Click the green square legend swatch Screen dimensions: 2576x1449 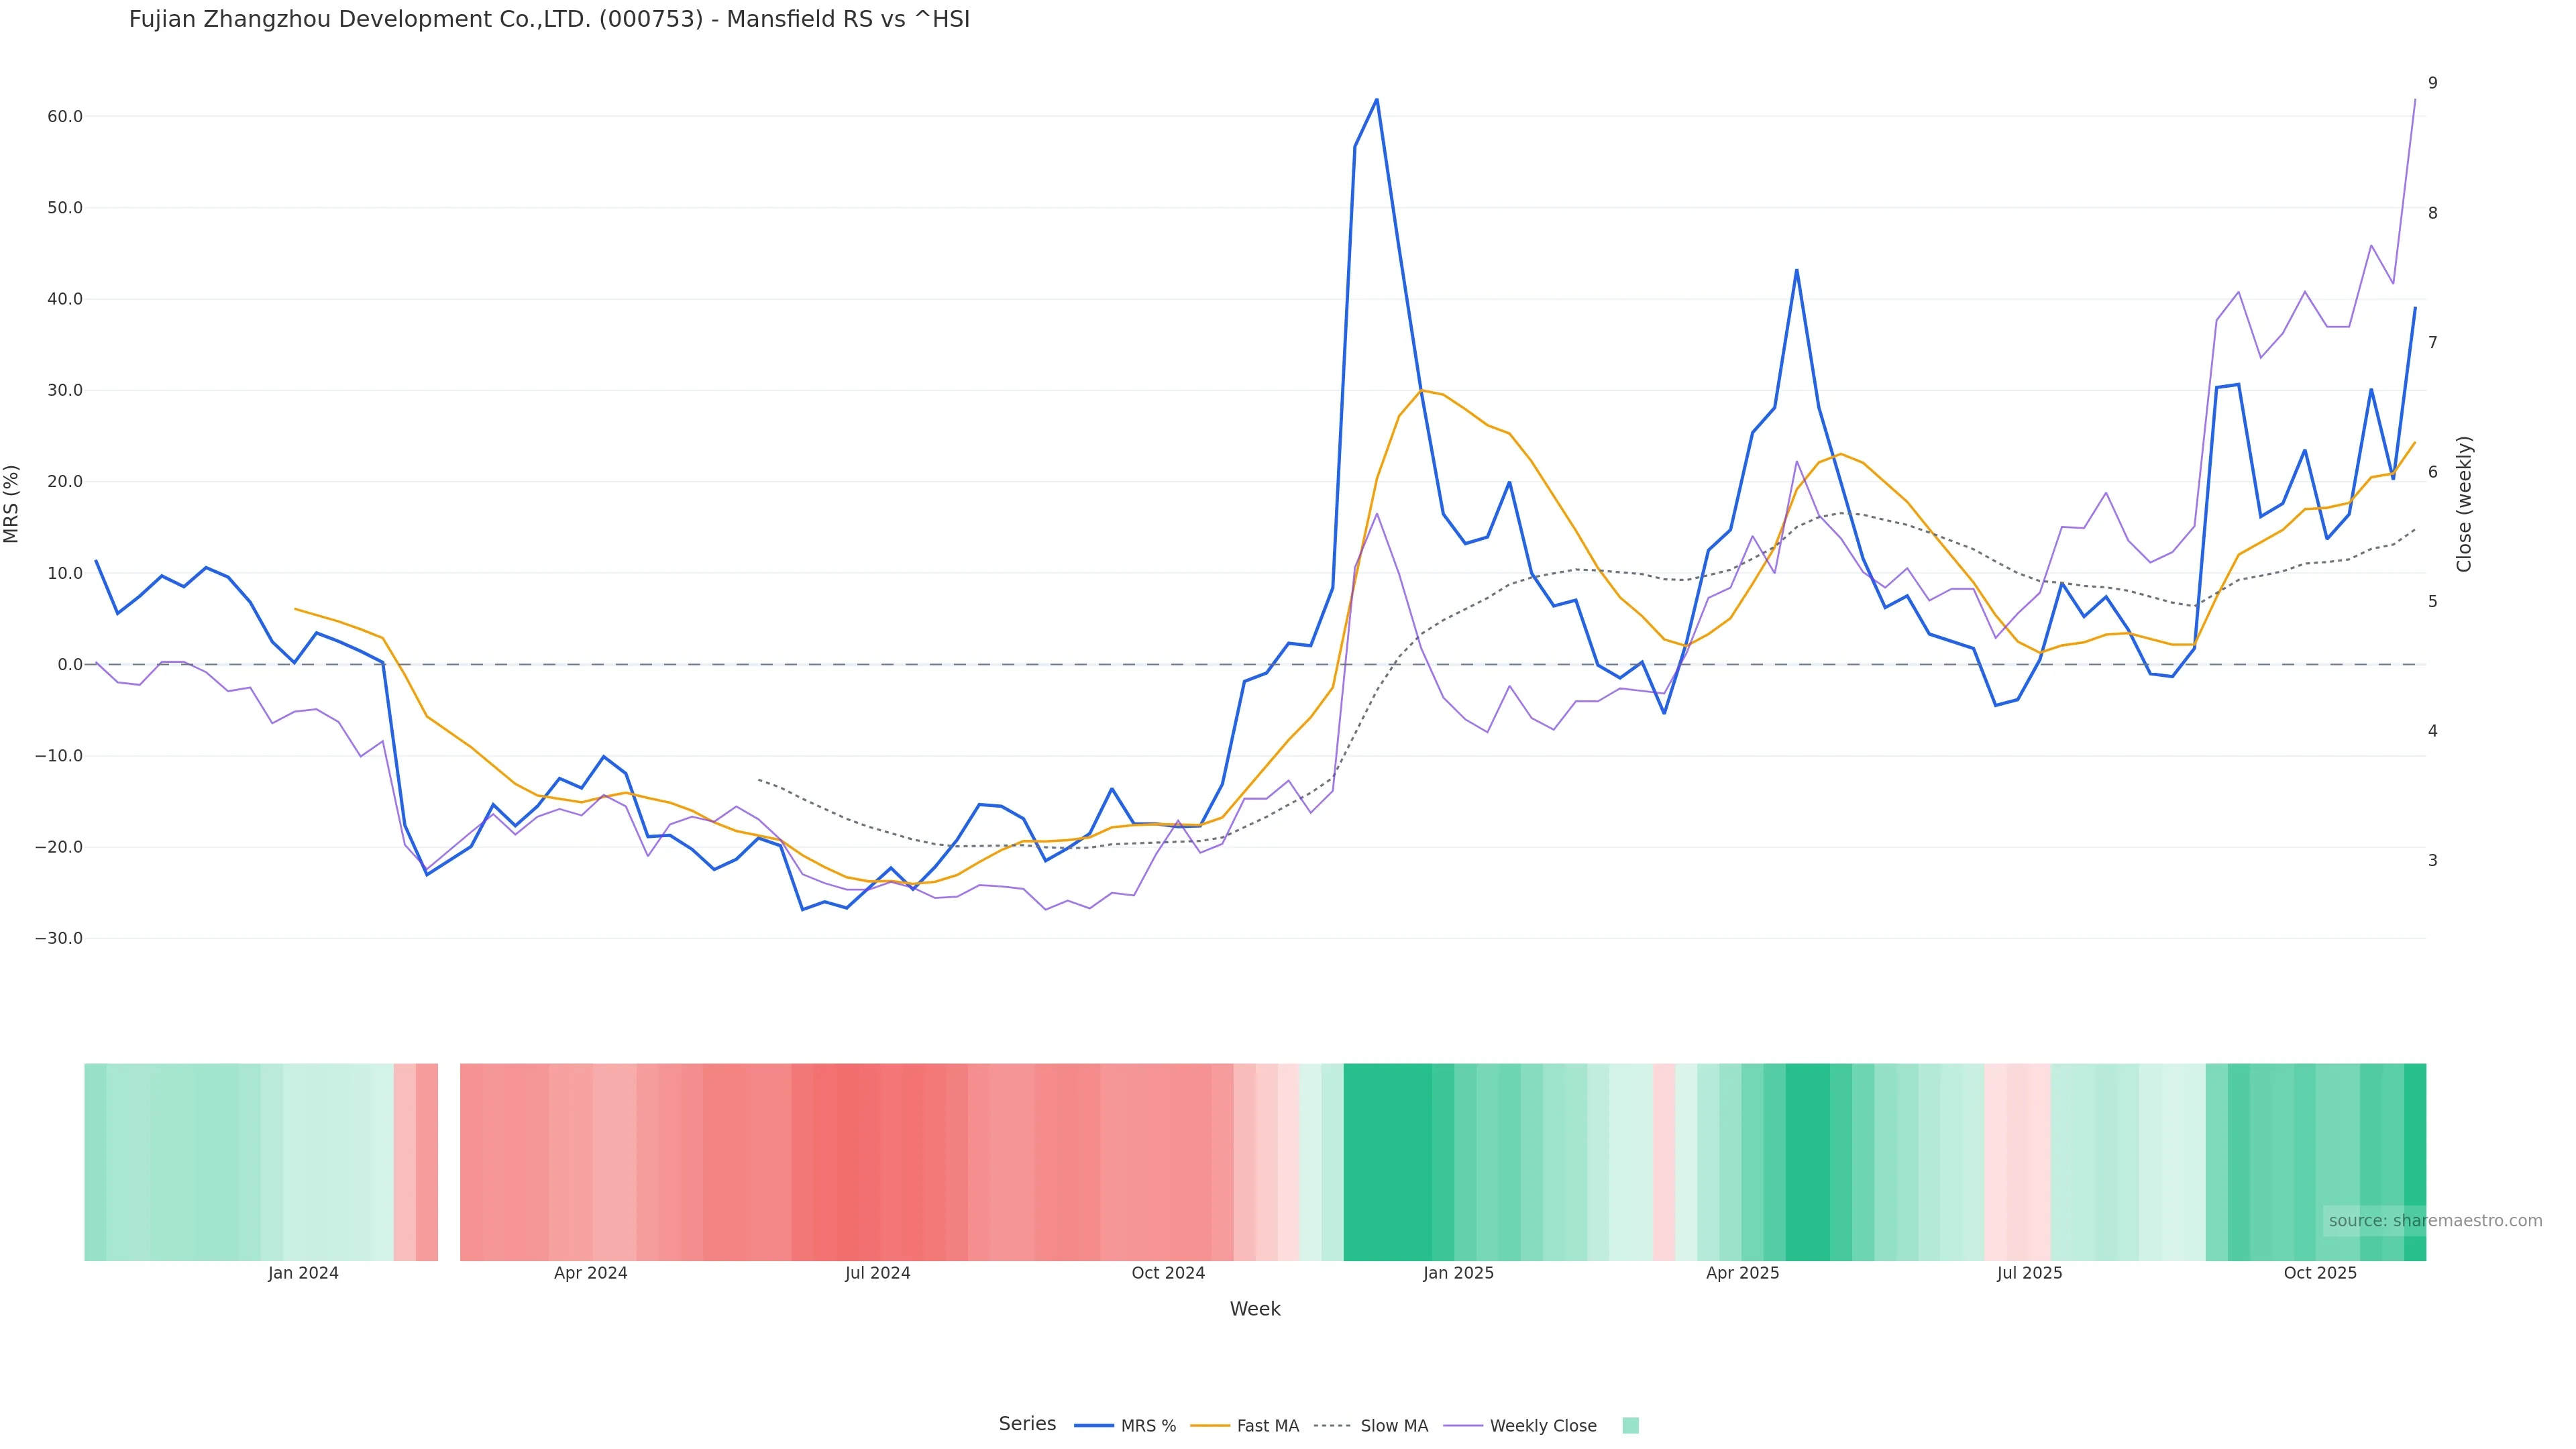click(1630, 1426)
